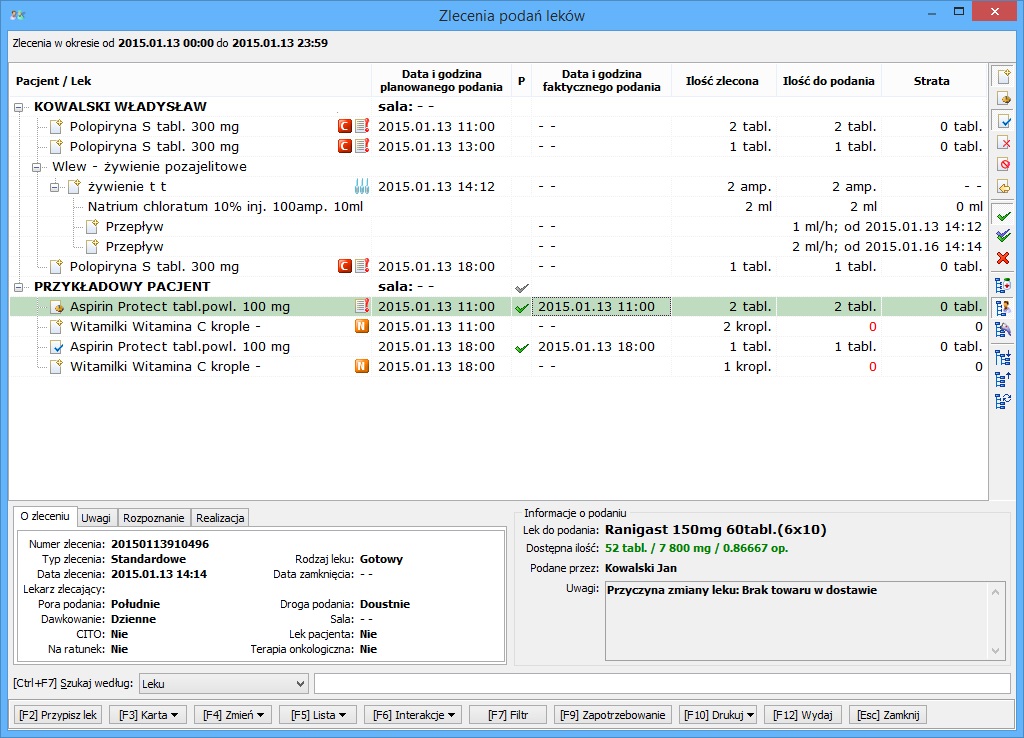Click the search text field next to Leku
The width and height of the screenshot is (1024, 738).
661,683
